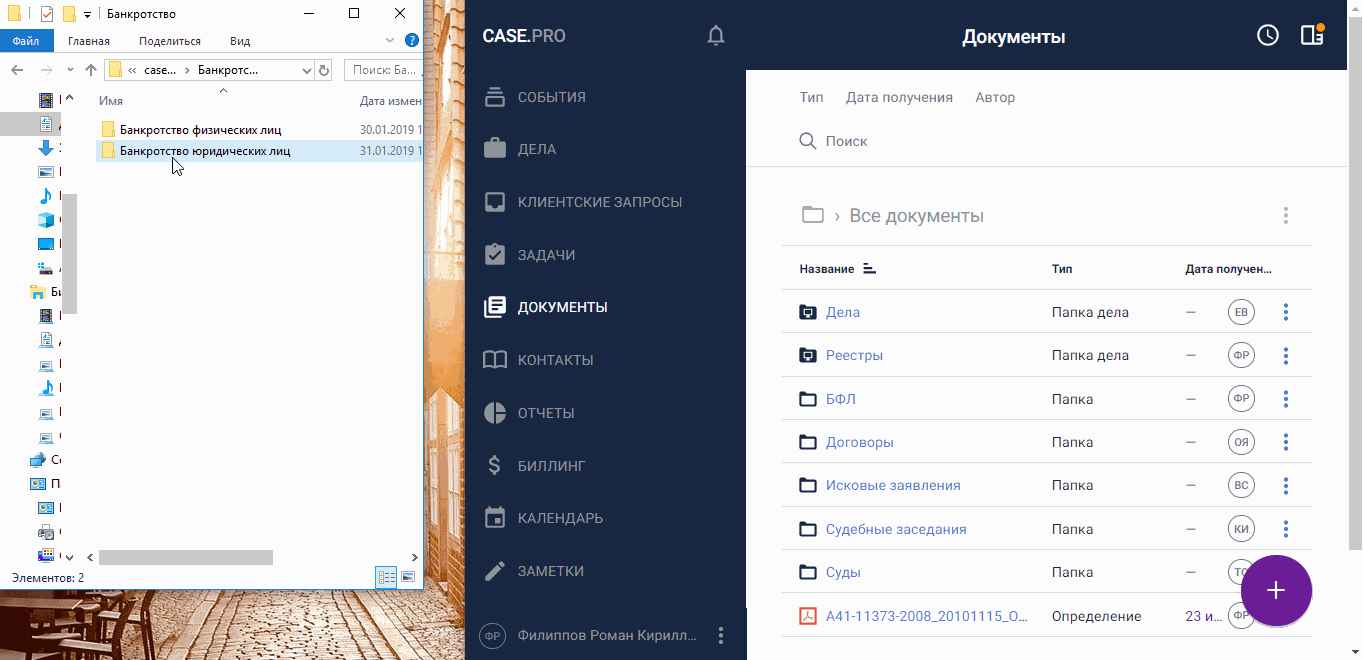Open the Дела folder link
1363x660 pixels.
click(843, 312)
